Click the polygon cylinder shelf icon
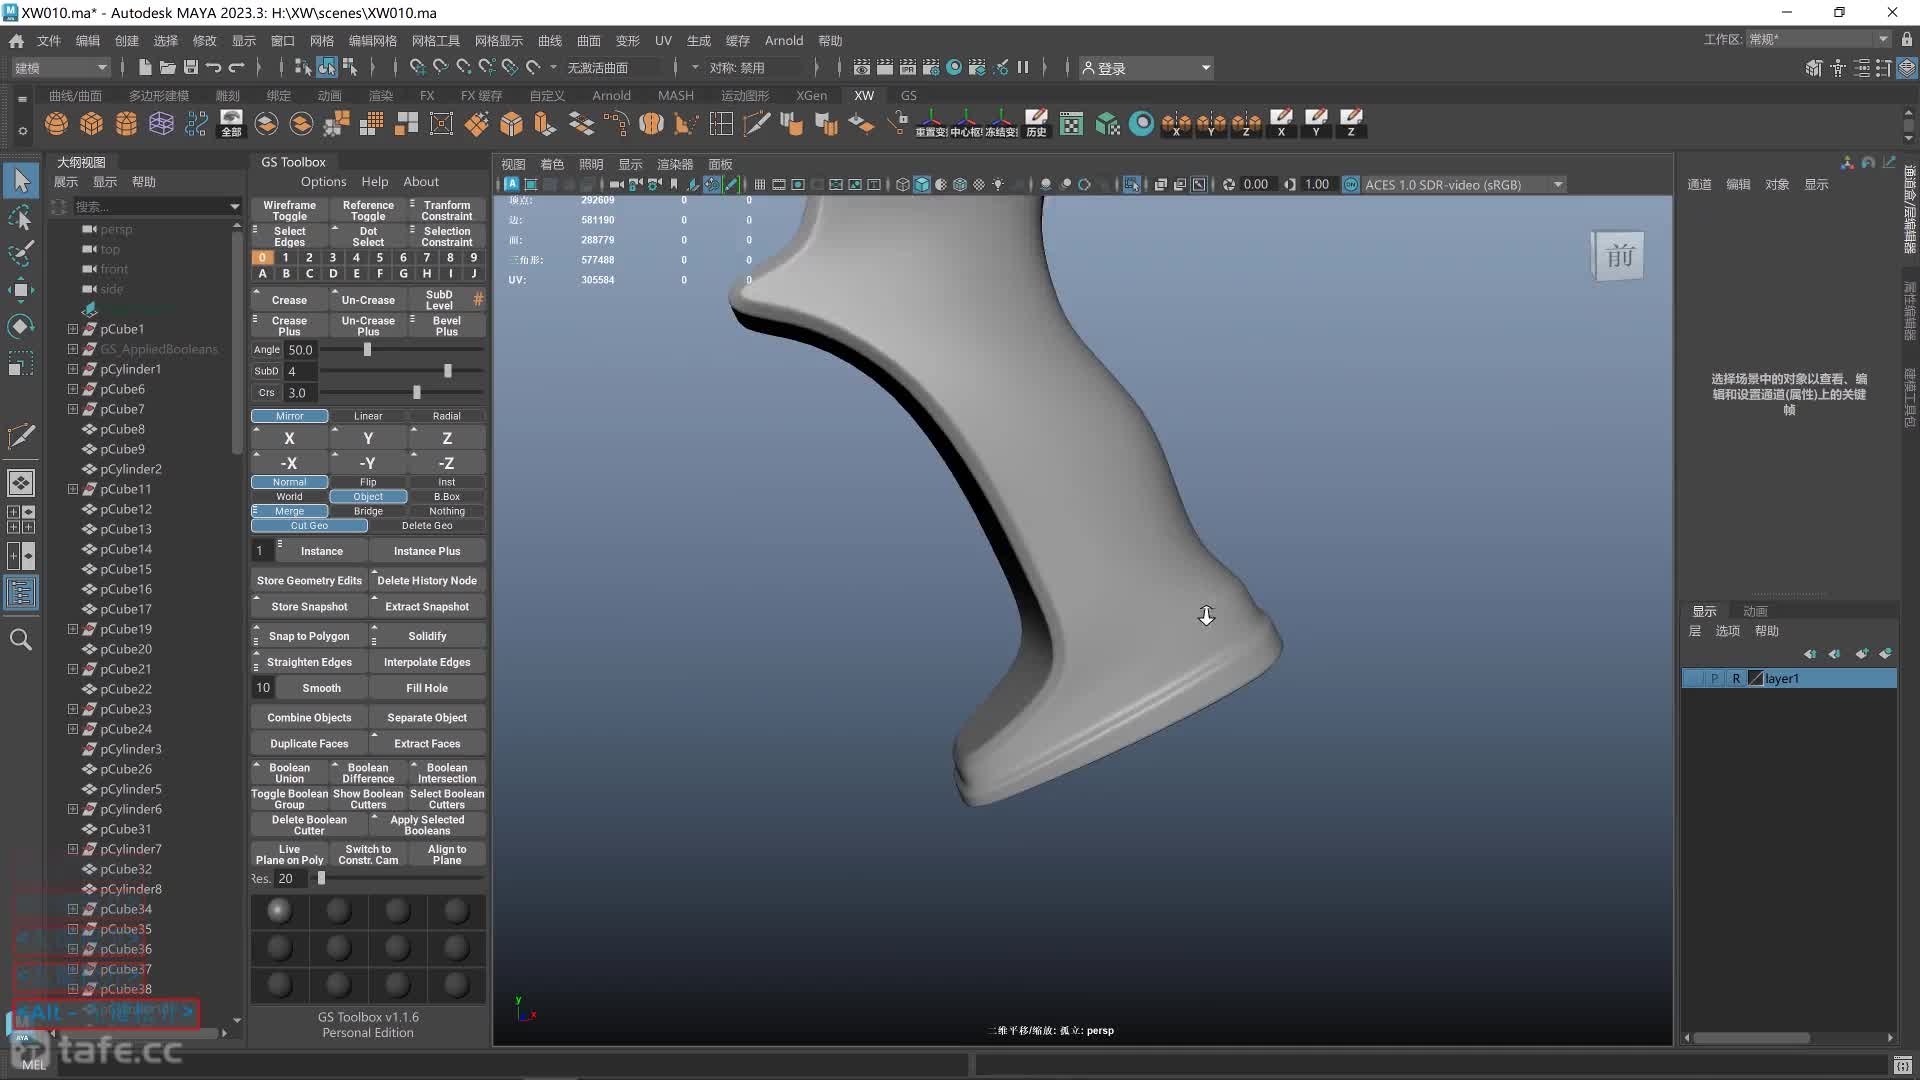The image size is (1920, 1080). (126, 124)
